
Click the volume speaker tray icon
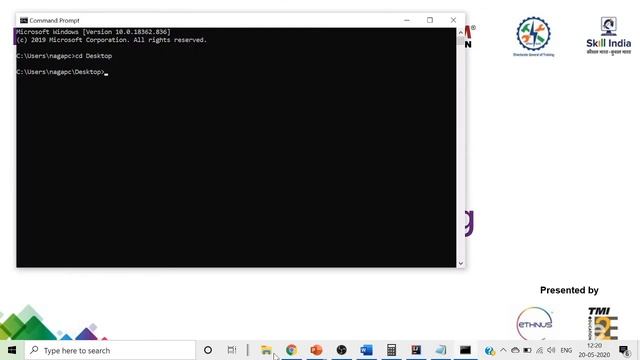[551, 350]
